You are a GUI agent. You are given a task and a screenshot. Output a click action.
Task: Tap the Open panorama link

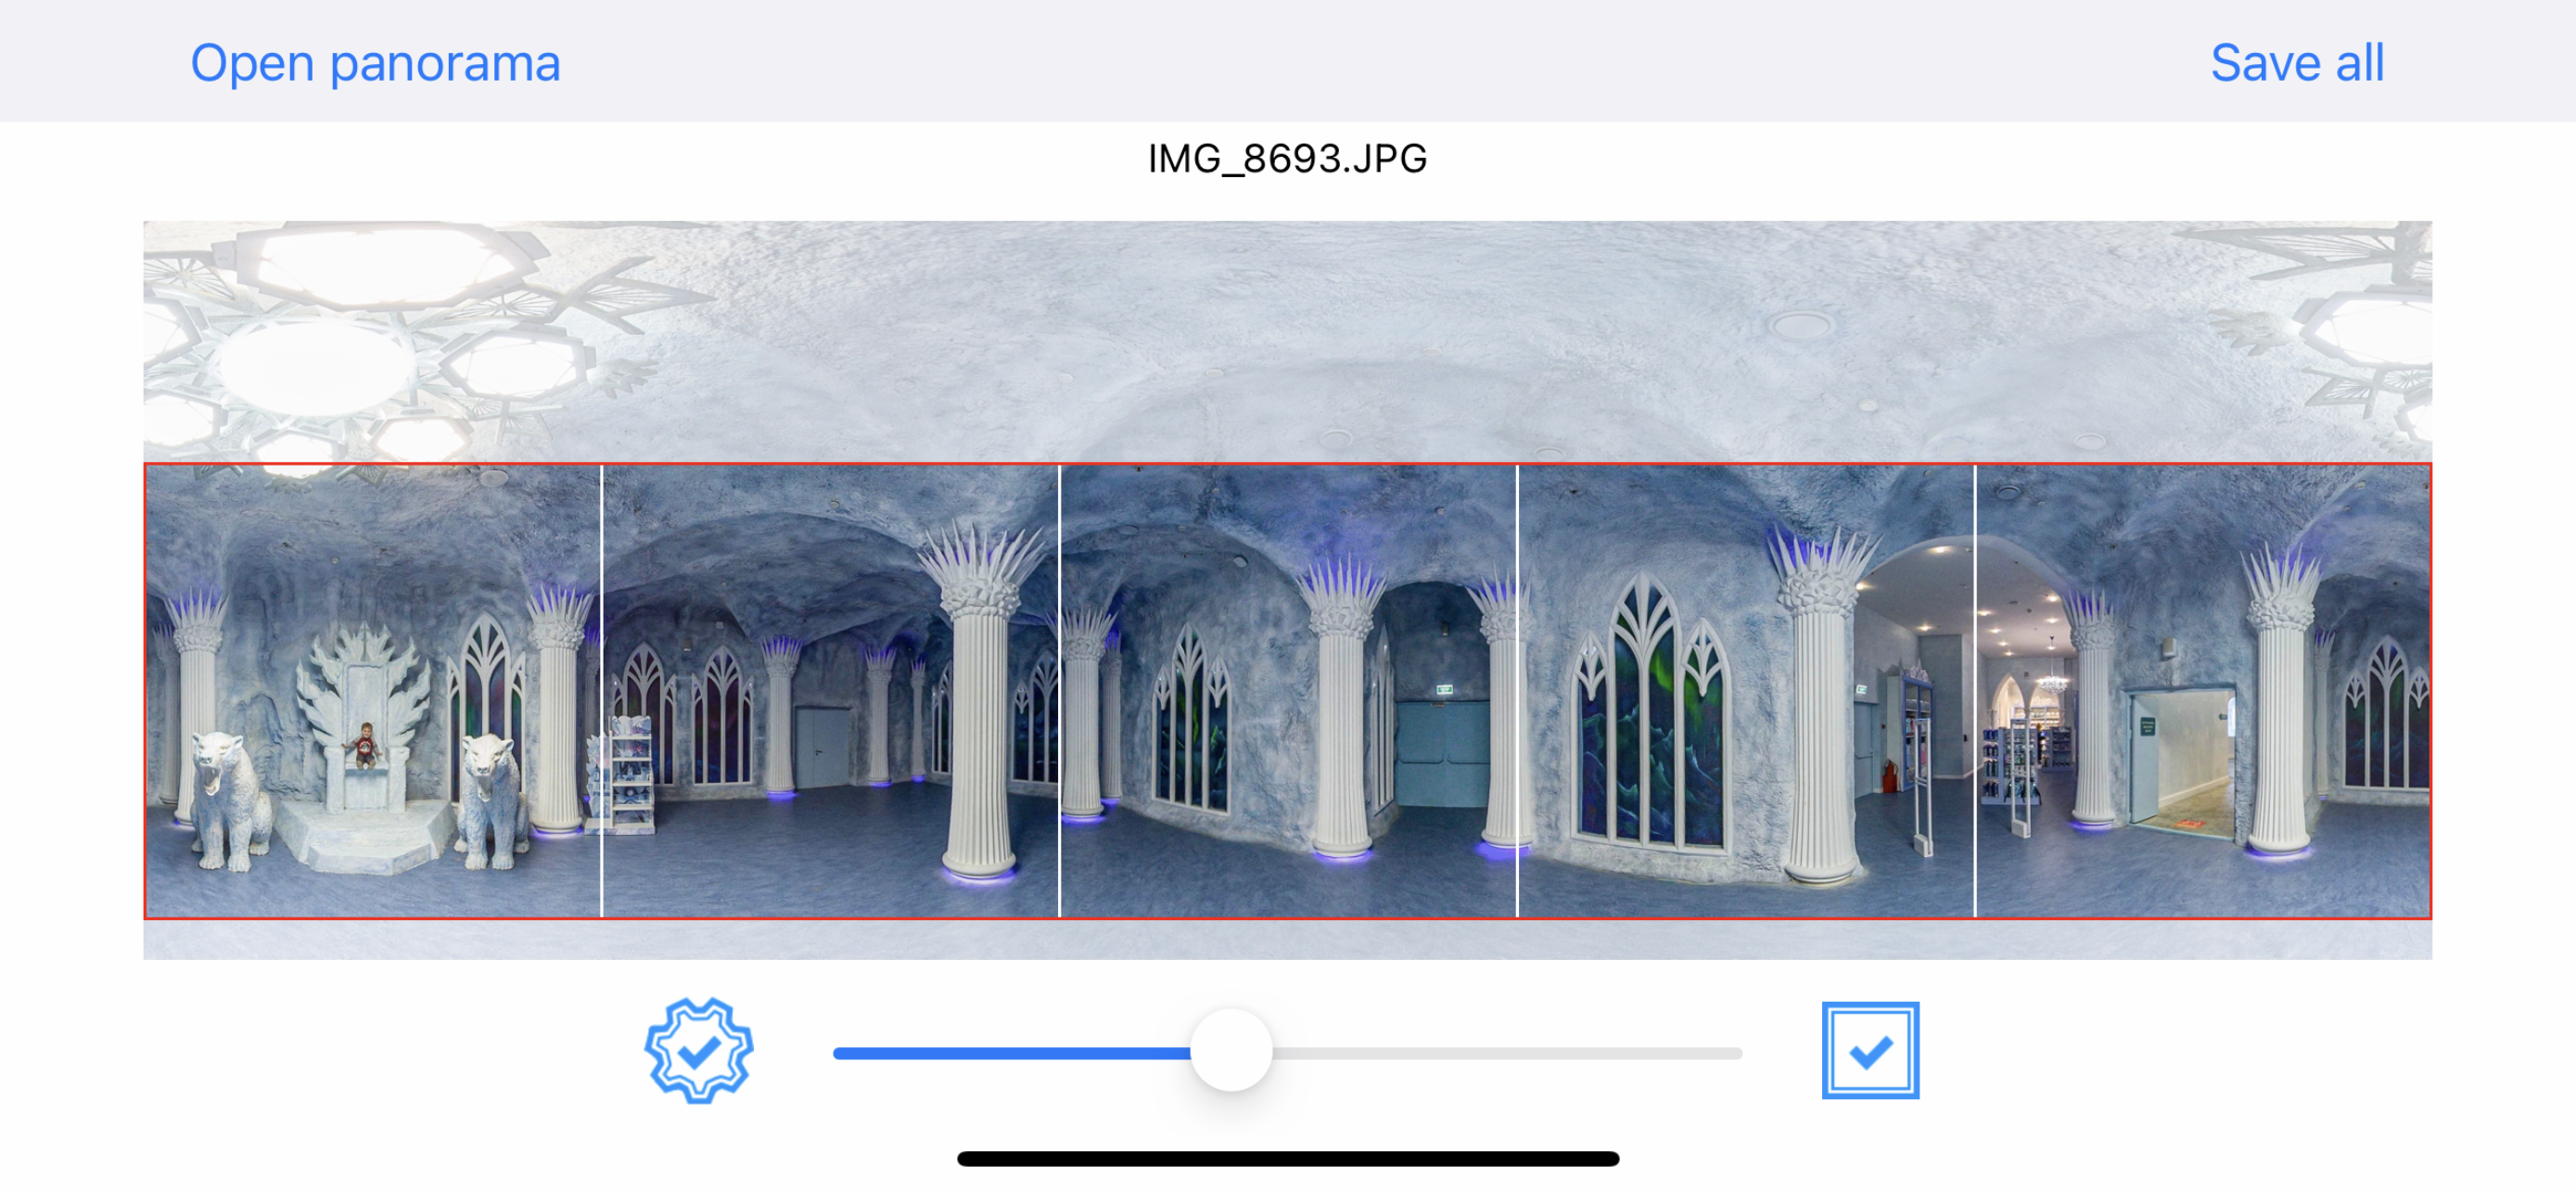[375, 63]
